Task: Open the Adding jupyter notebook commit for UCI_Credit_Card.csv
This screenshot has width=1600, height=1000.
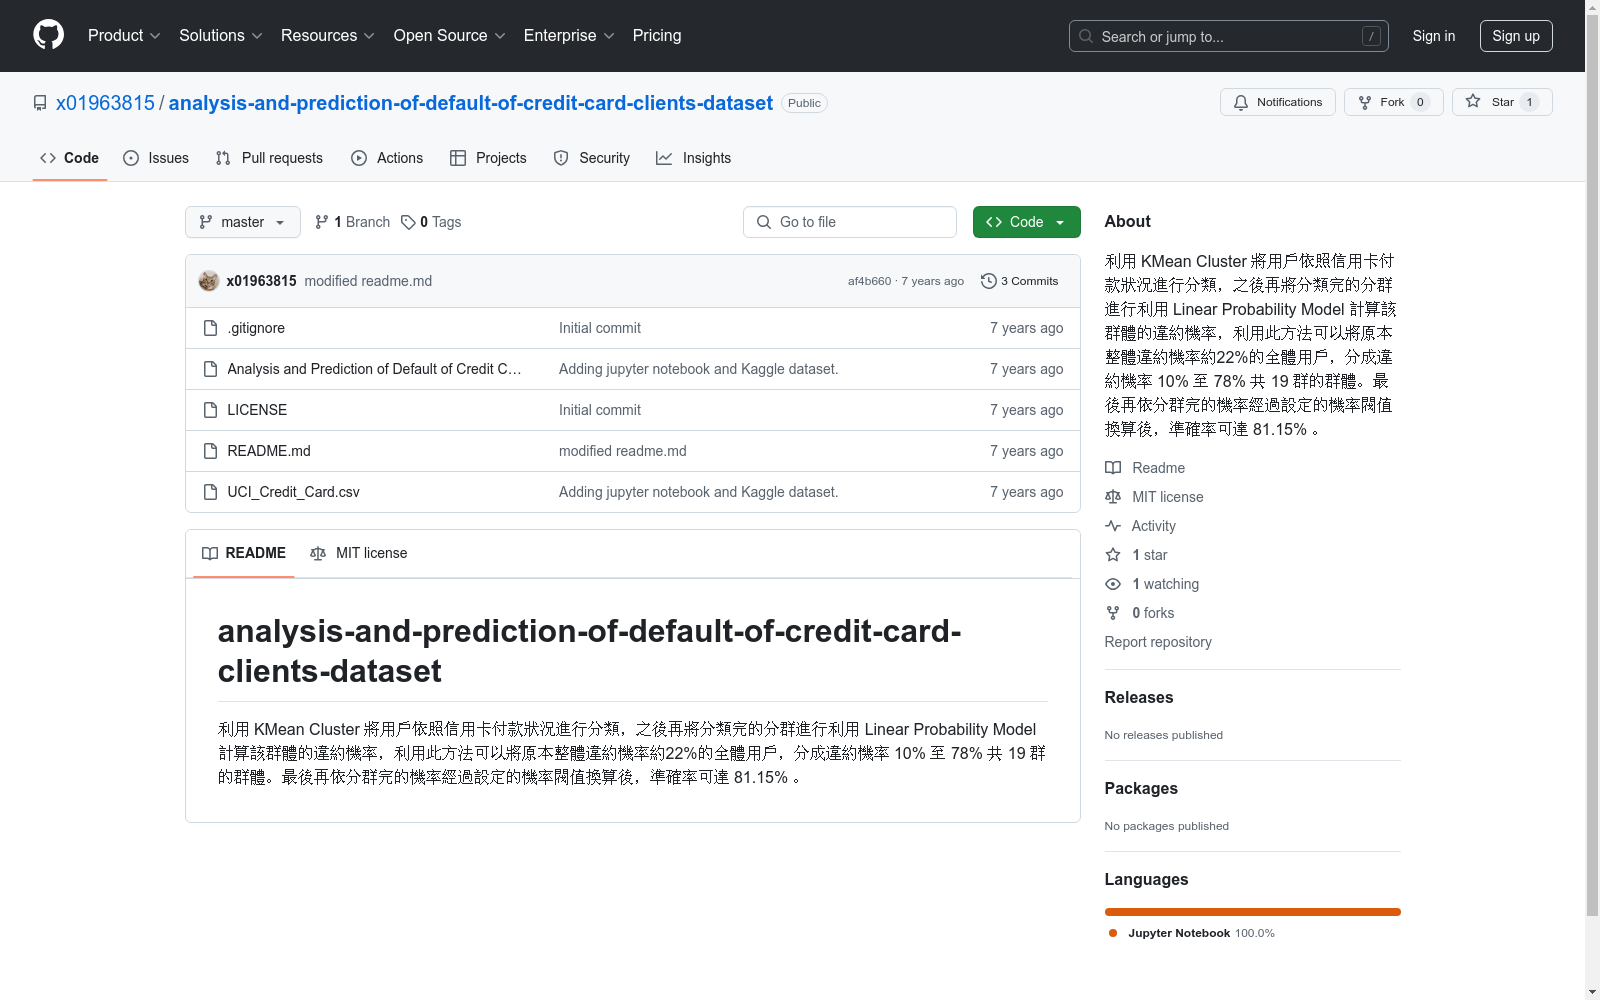Action: [698, 492]
